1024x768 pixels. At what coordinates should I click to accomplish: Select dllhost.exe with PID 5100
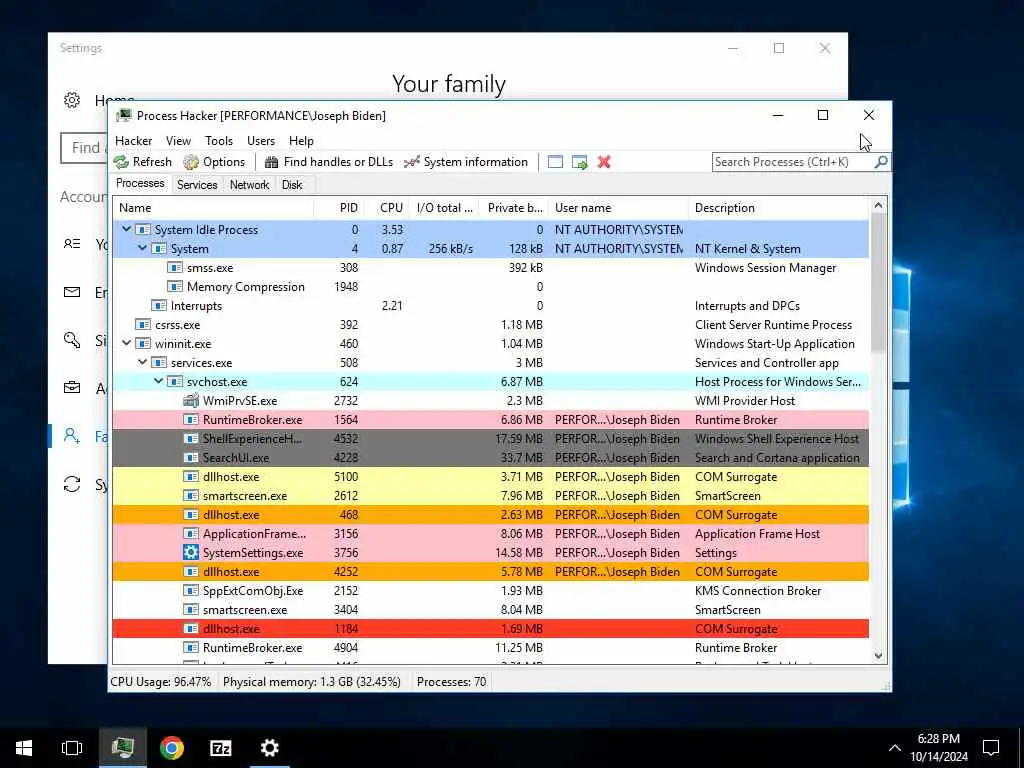coord(490,477)
